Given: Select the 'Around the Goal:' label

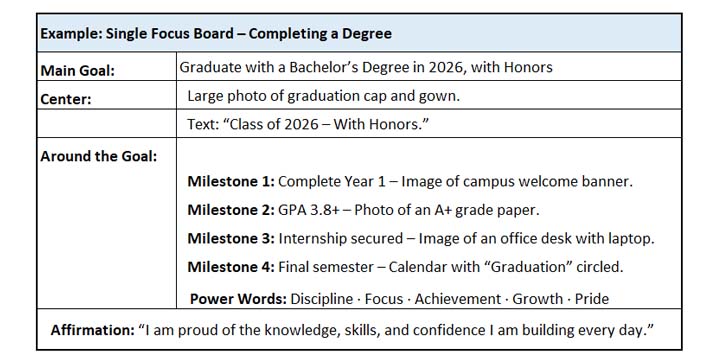Looking at the screenshot, I should [99, 156].
